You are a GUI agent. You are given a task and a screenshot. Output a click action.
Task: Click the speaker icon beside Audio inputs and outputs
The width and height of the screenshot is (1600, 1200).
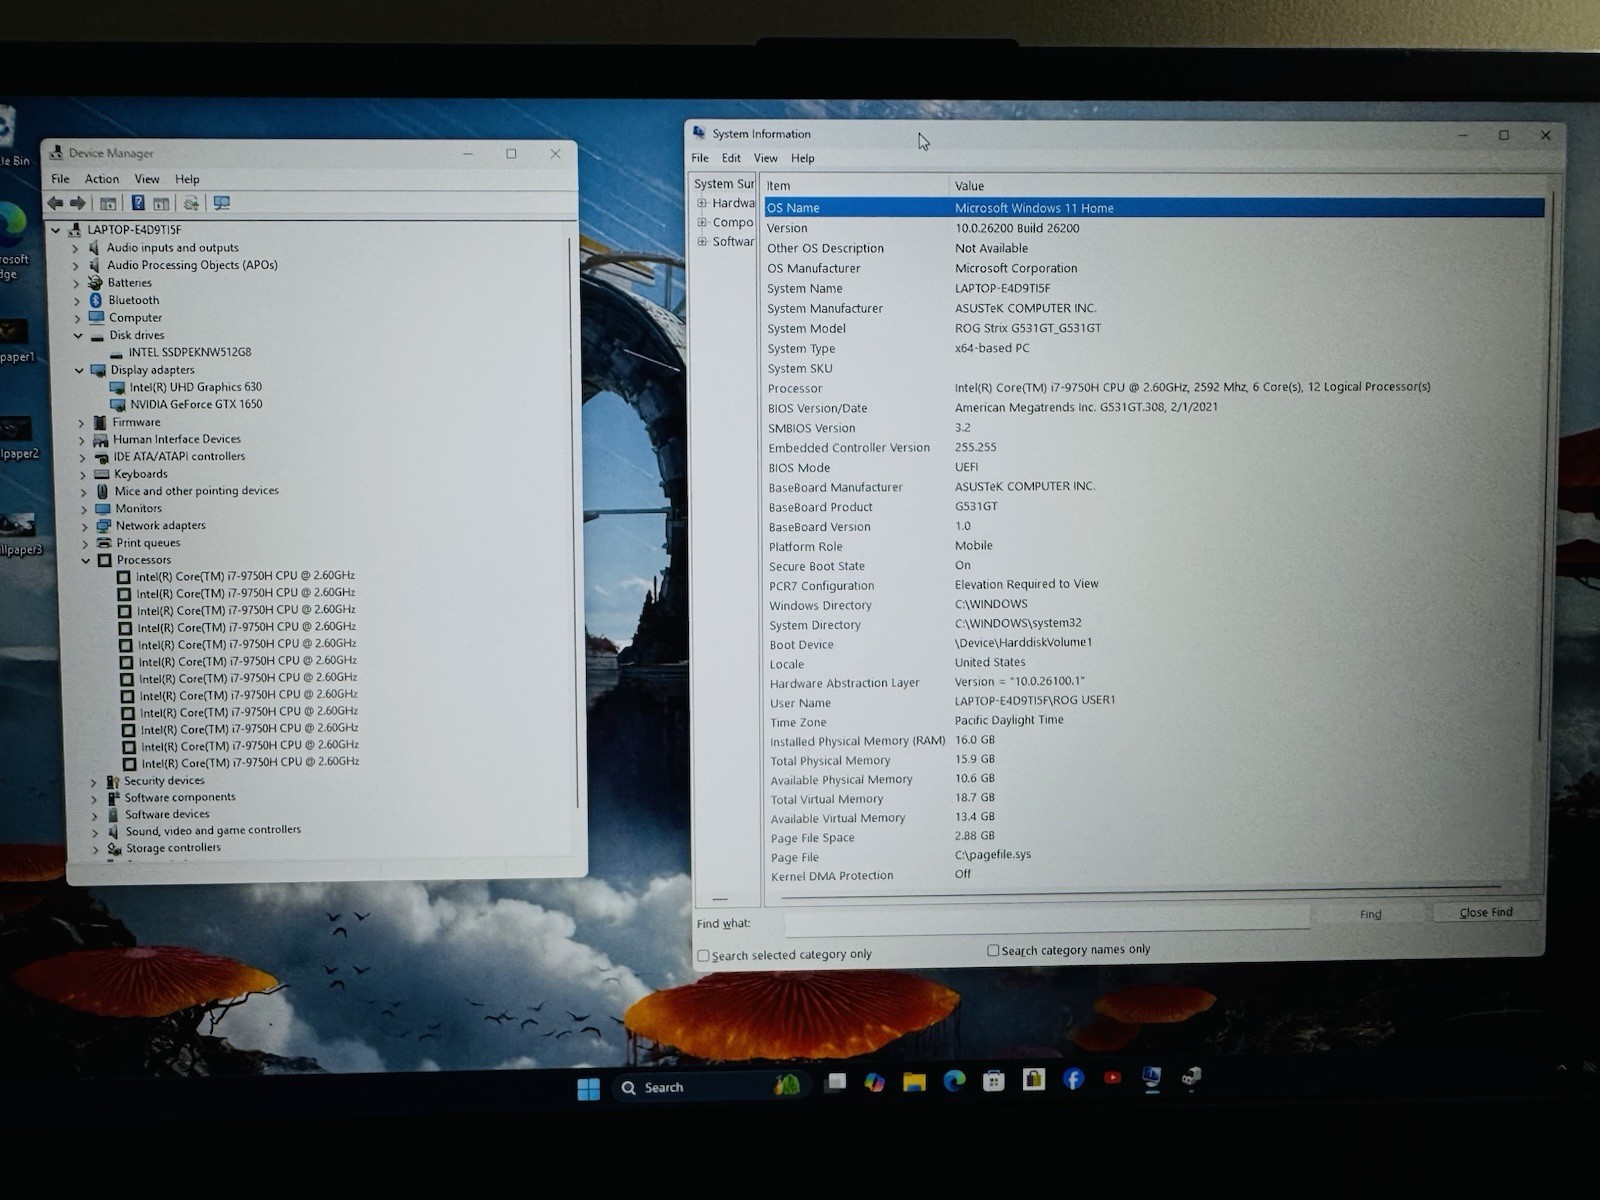point(94,248)
